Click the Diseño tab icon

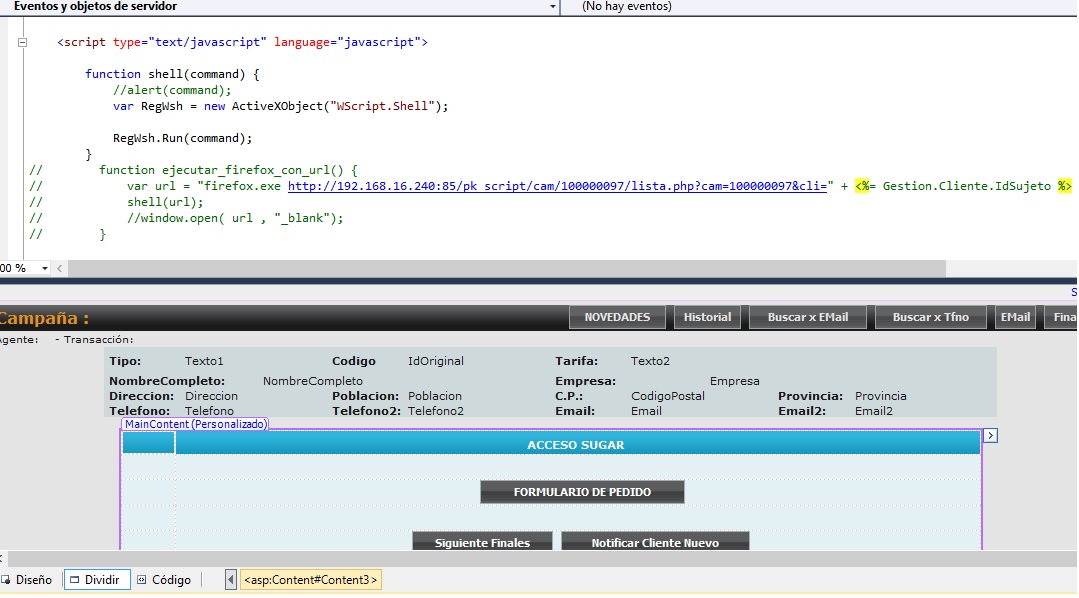click(6, 580)
